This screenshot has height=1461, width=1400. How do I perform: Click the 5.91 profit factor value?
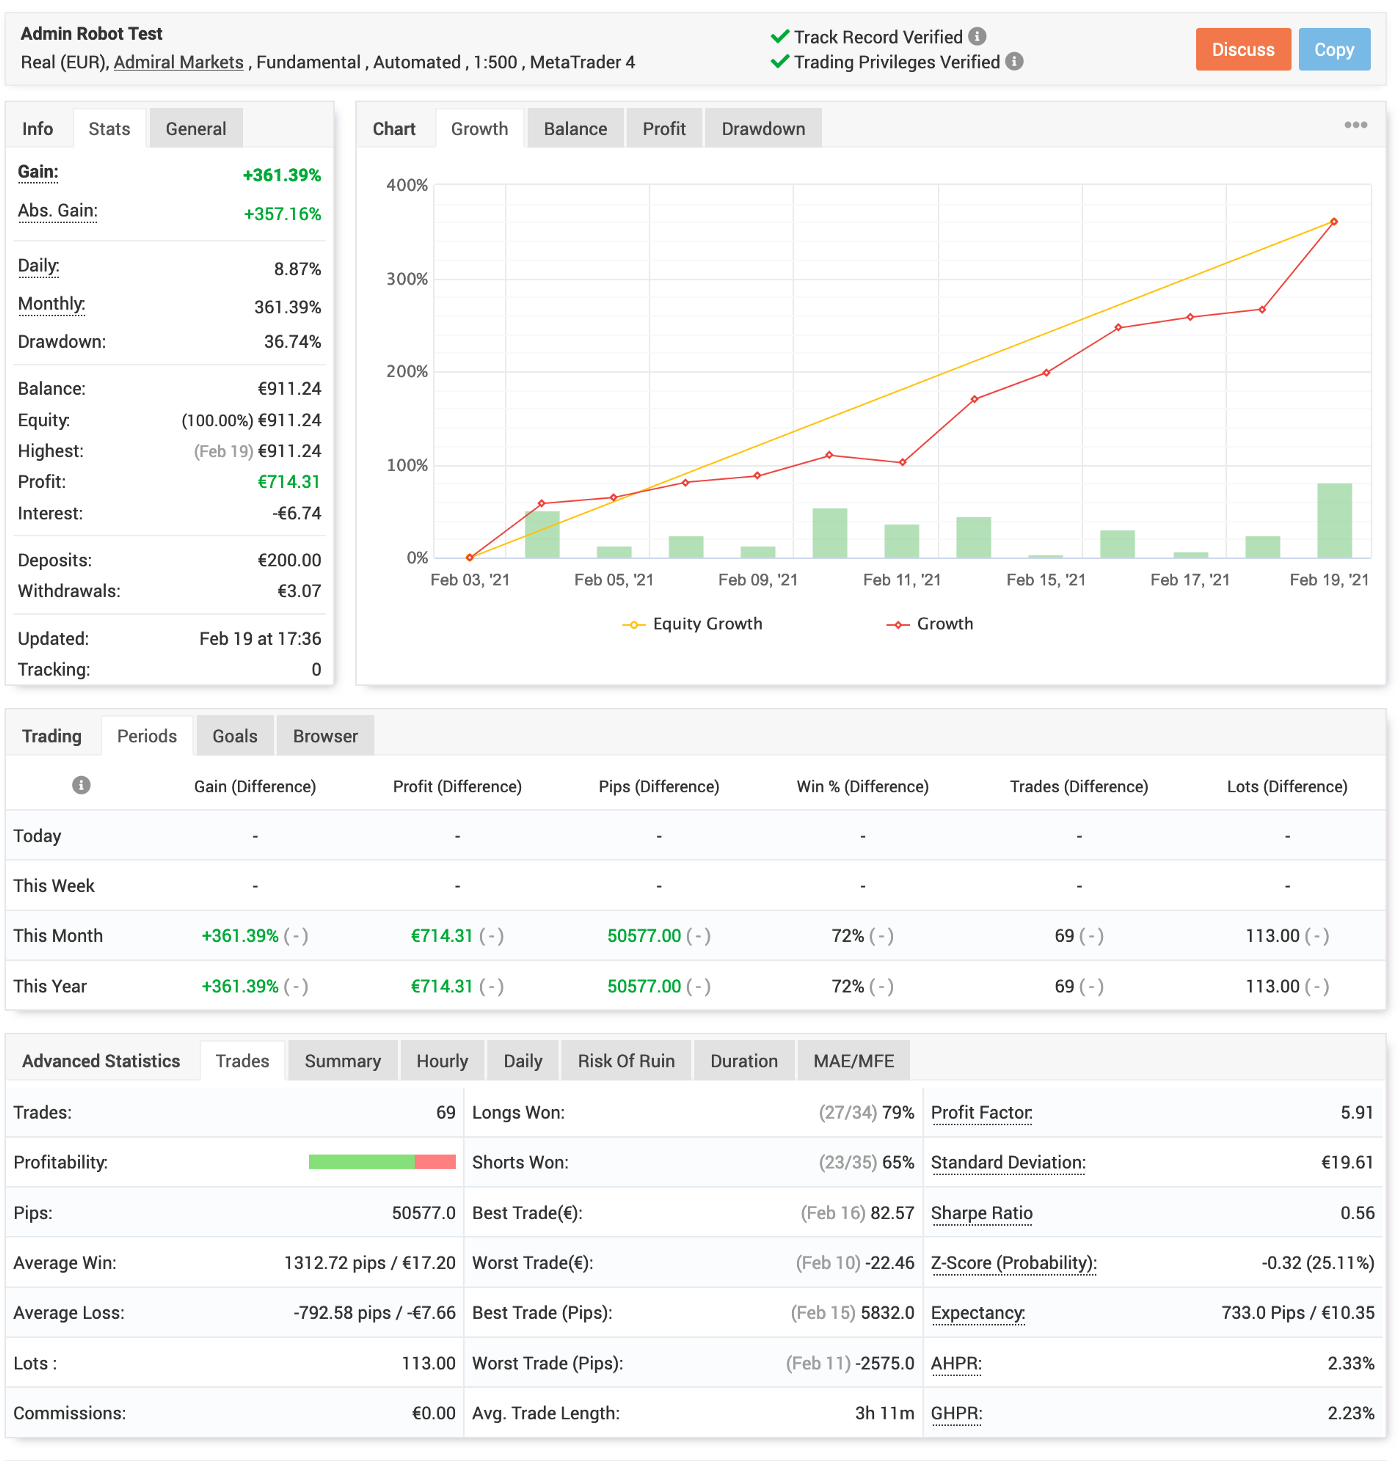[x=1357, y=1113]
